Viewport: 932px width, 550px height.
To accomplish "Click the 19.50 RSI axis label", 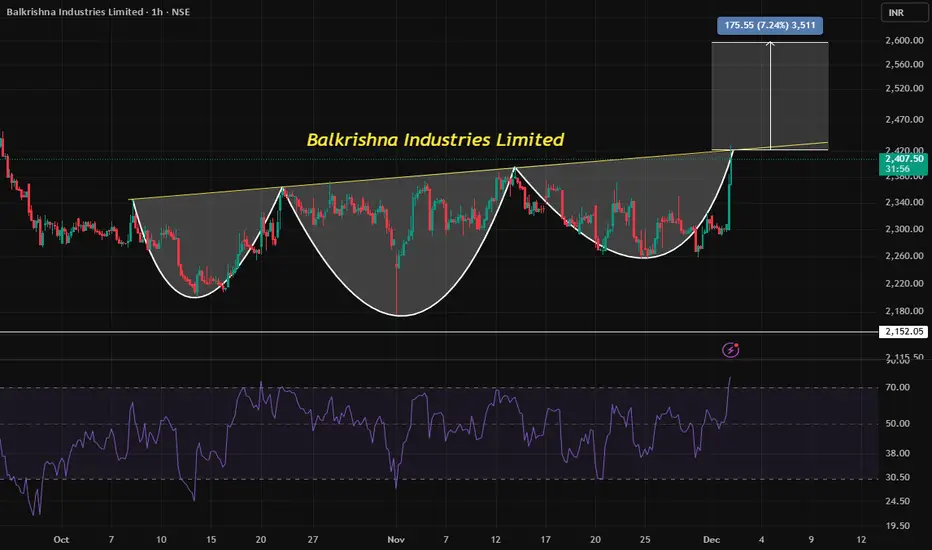I will (x=898, y=526).
